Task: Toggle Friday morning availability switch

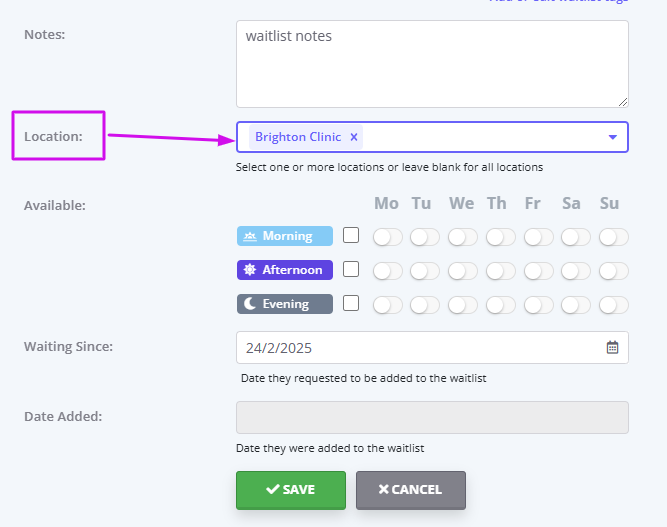Action: point(539,237)
